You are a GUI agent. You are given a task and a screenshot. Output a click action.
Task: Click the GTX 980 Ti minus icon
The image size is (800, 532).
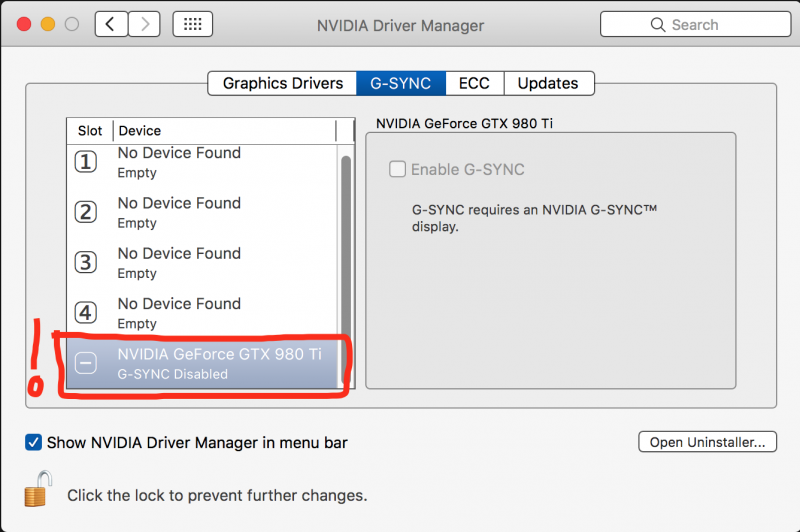click(86, 364)
